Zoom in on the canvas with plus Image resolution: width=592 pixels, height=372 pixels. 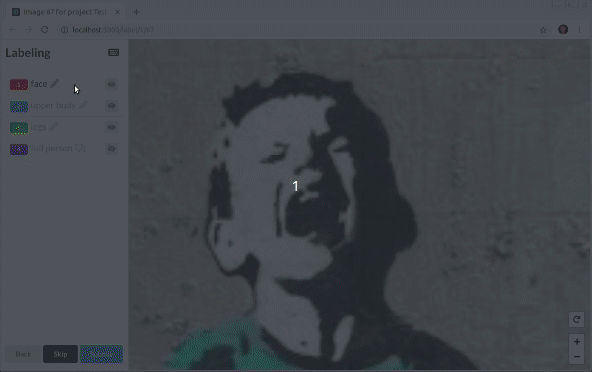click(577, 342)
